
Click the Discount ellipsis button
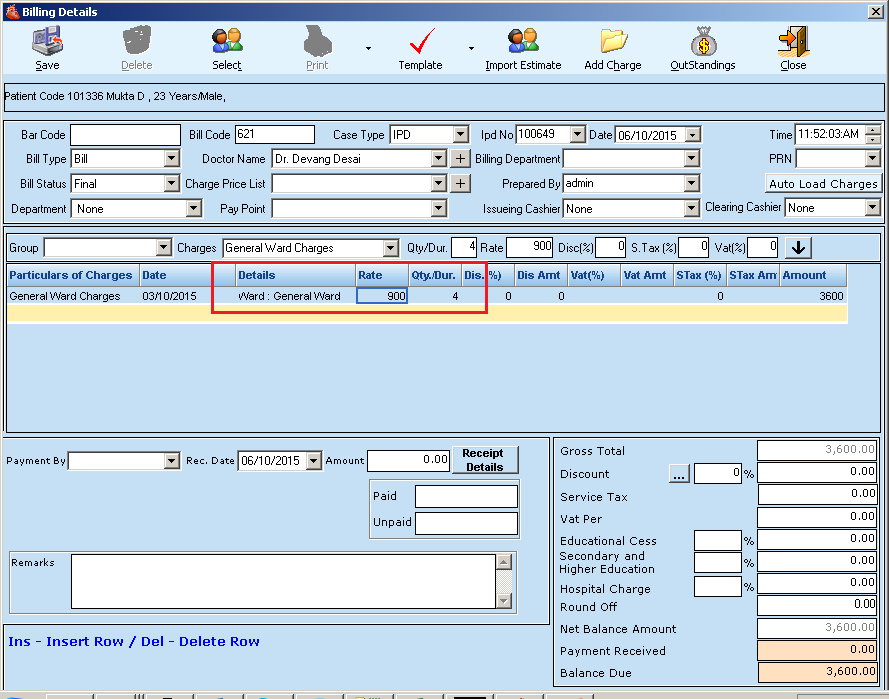tap(679, 475)
